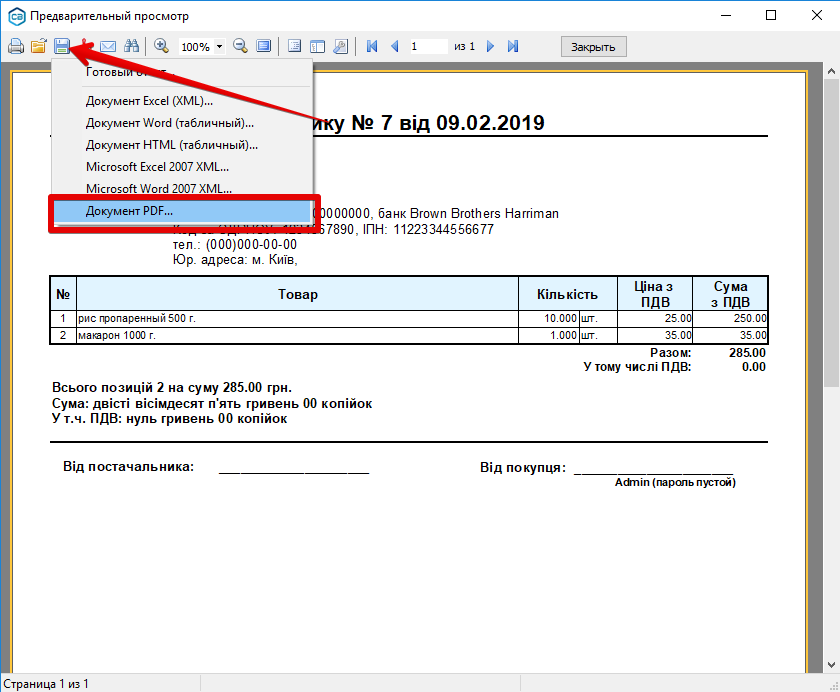
Task: Click the Сума з ПДВ header
Action: (x=730, y=294)
